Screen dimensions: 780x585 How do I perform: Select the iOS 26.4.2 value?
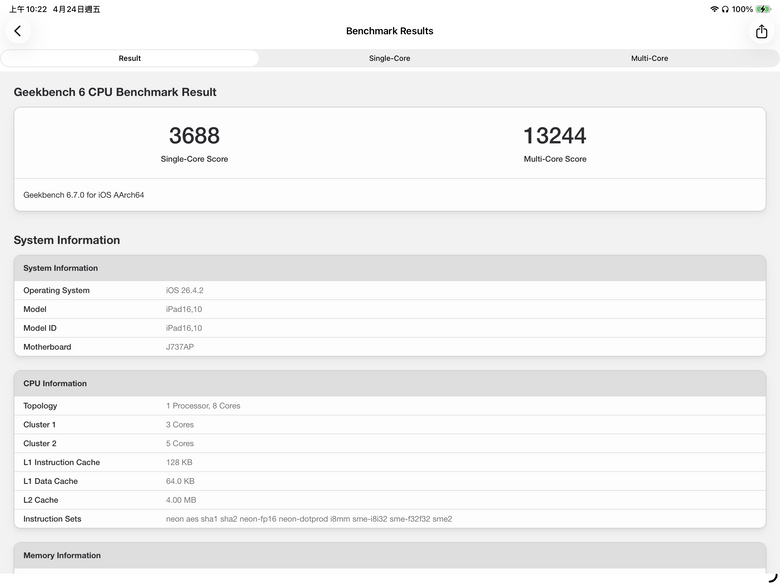pyautogui.click(x=185, y=290)
